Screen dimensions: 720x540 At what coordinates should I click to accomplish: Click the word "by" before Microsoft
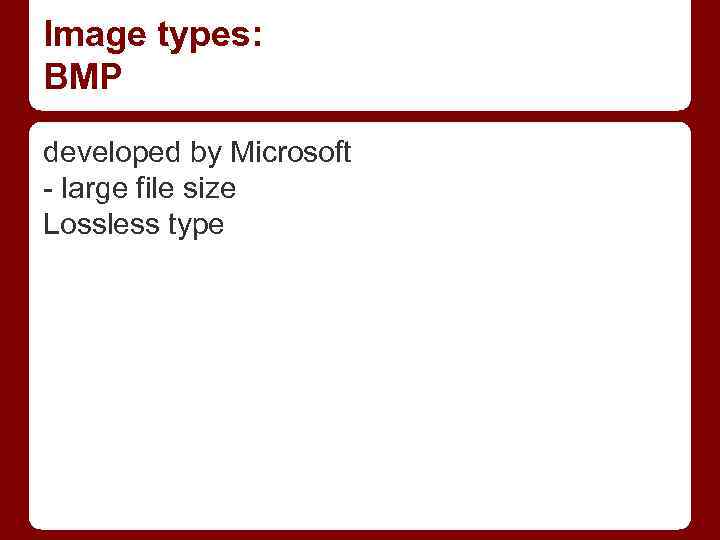[207, 152]
